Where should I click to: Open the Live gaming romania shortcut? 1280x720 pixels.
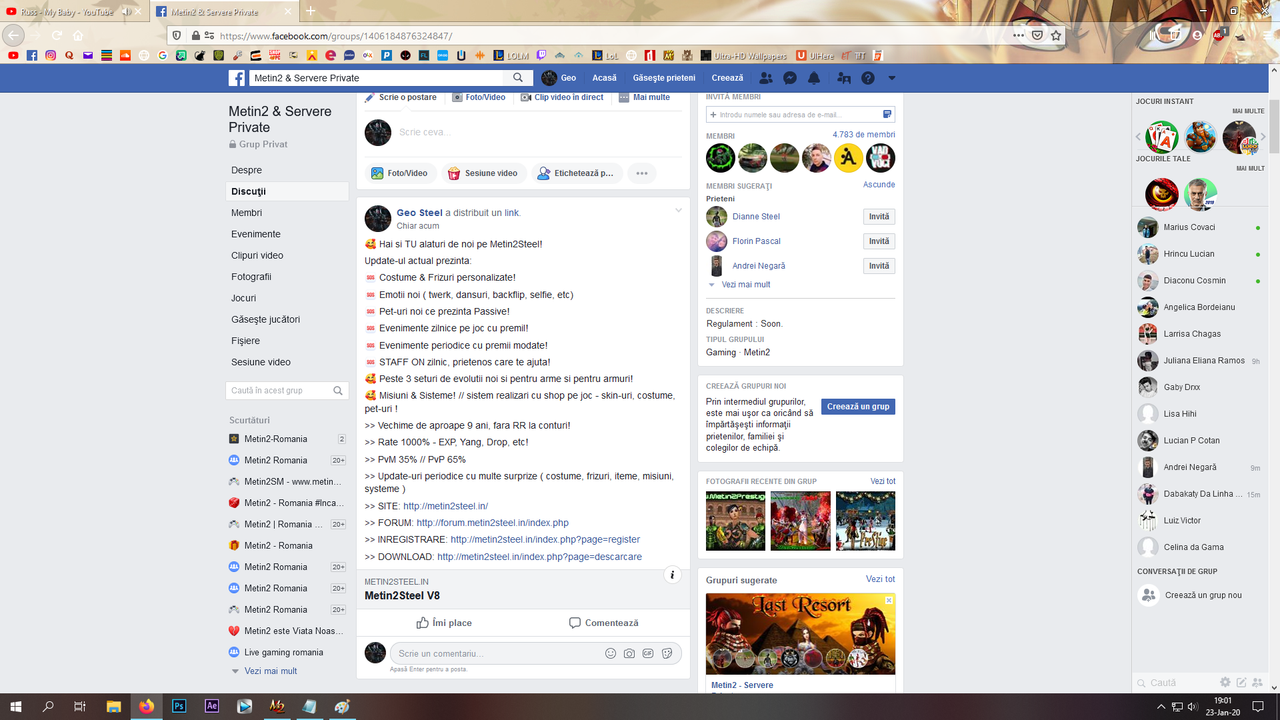pos(283,652)
